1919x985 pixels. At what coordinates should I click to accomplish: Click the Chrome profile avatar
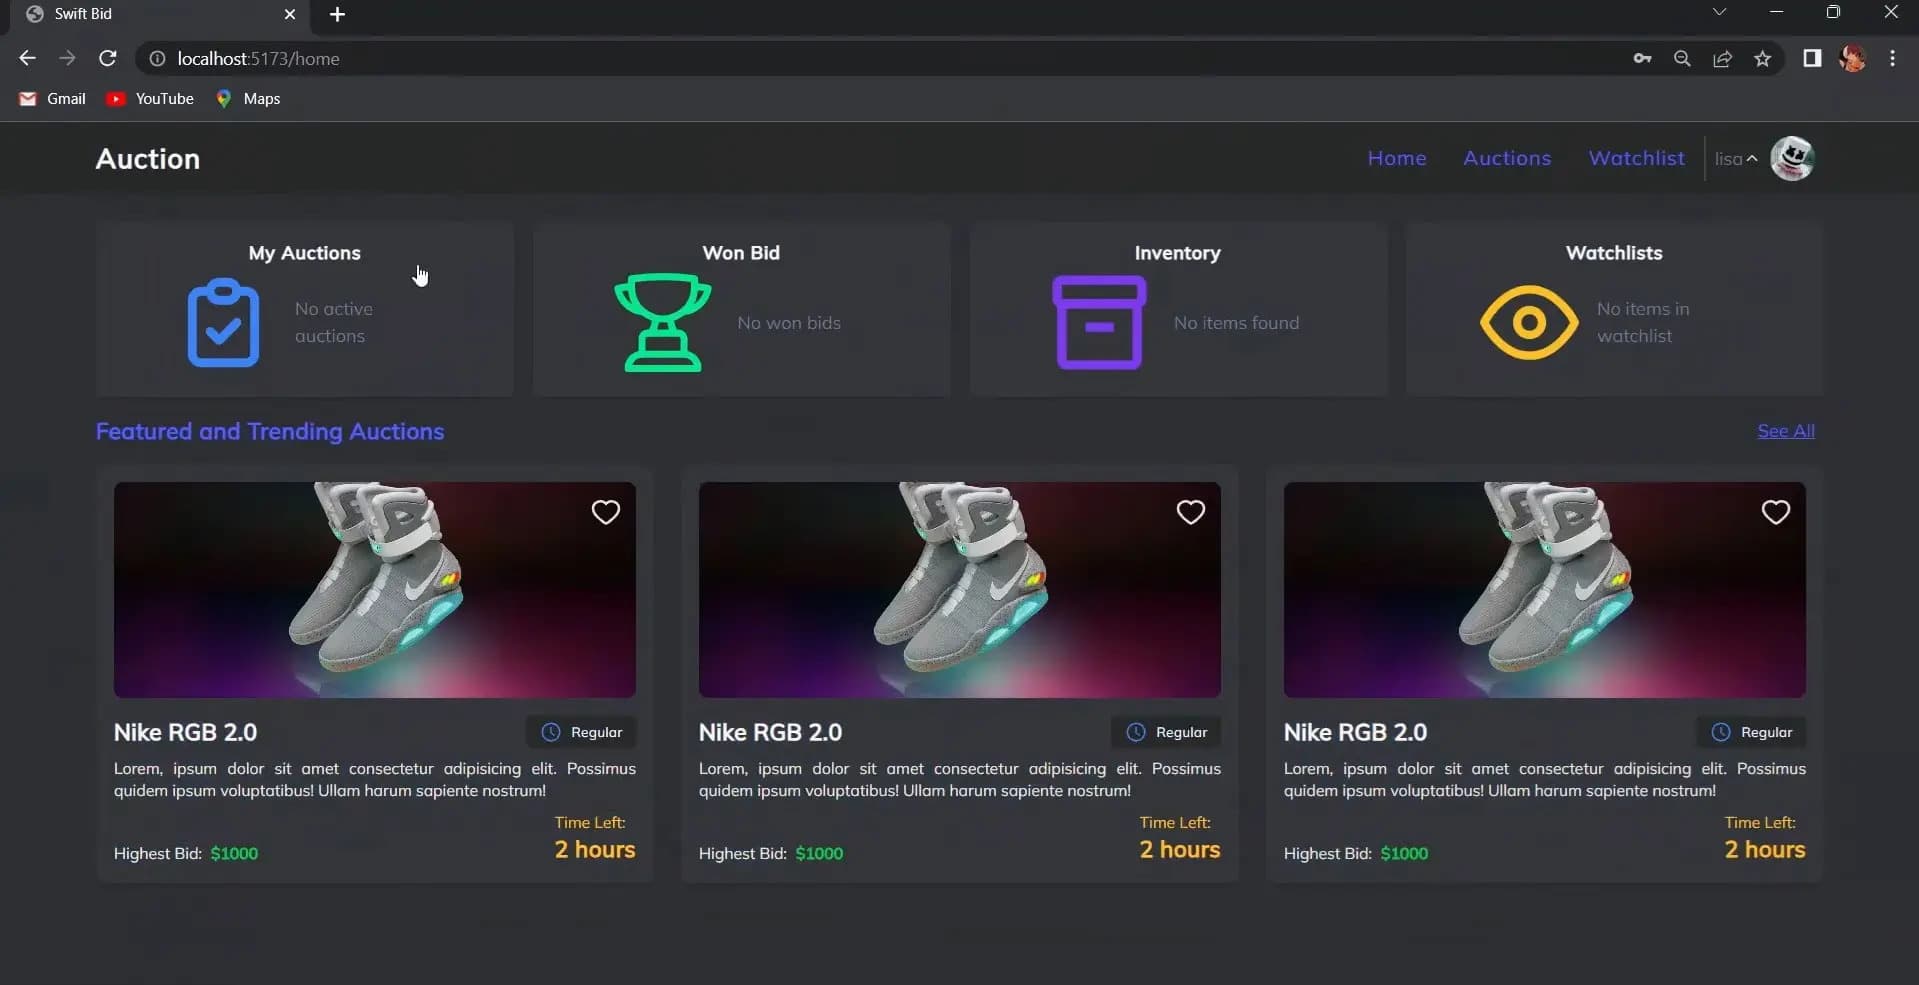[x=1852, y=58]
